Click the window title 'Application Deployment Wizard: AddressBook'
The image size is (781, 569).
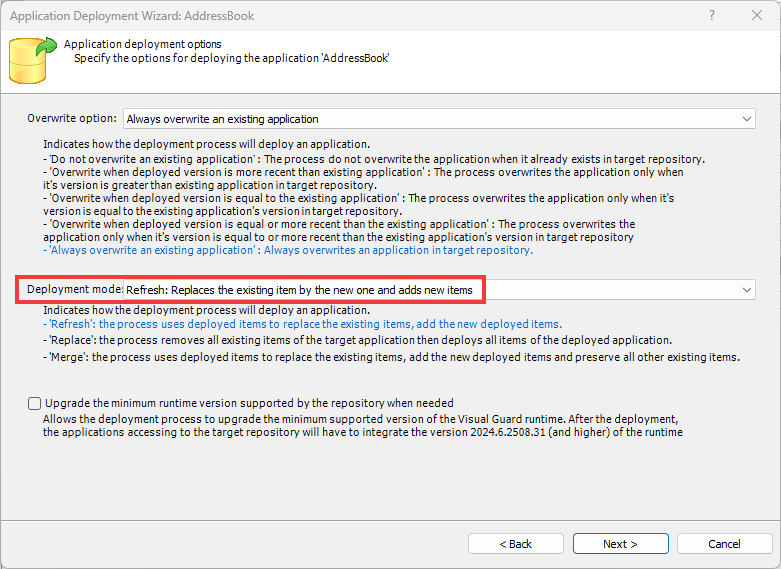point(132,16)
